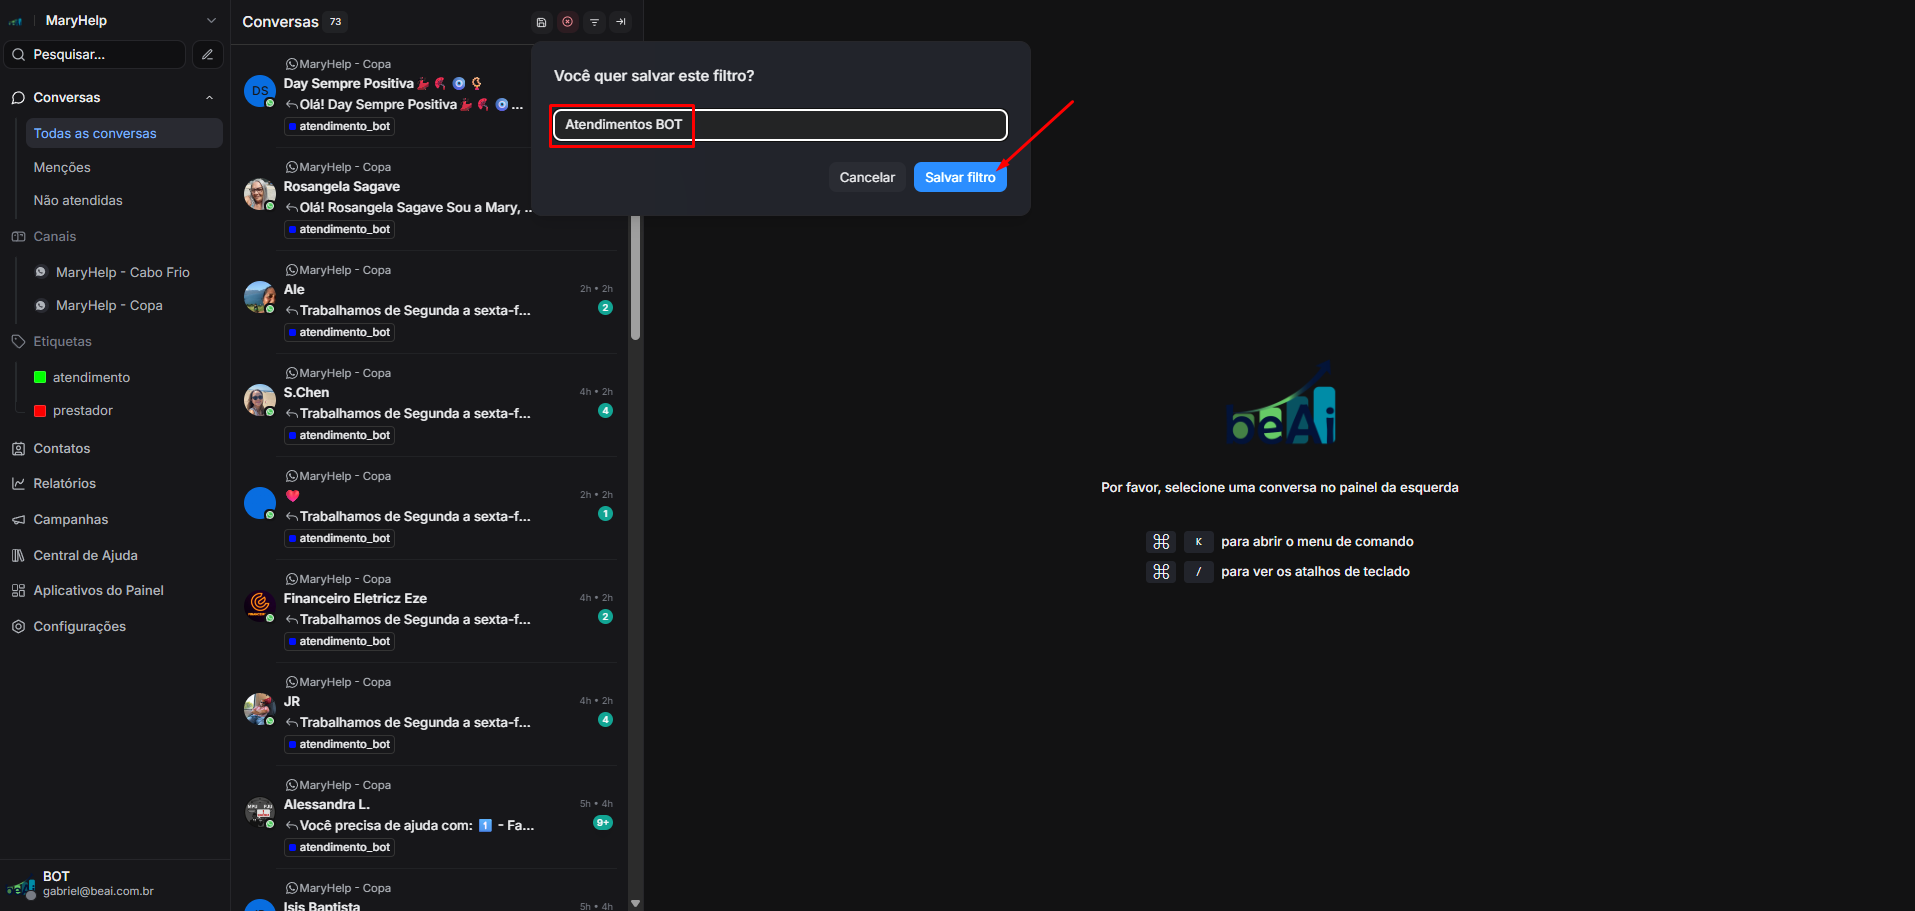Collapse the Conversas section chevron
This screenshot has height=911, width=1915.
[209, 98]
